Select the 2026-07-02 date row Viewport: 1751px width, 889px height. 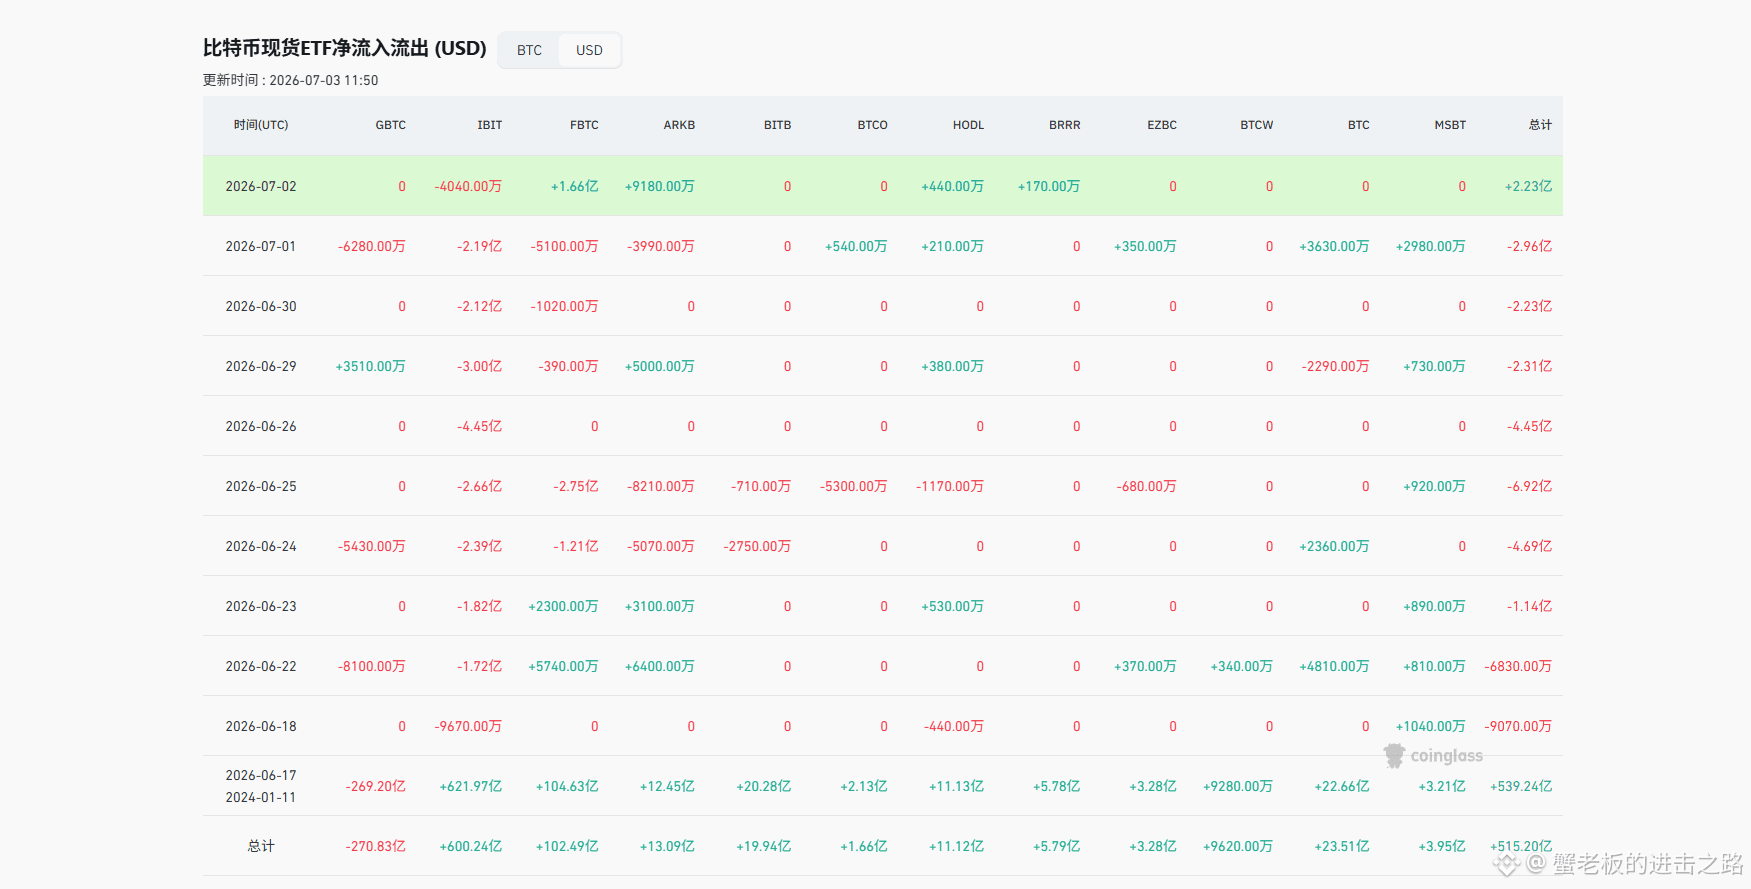pyautogui.click(x=882, y=186)
